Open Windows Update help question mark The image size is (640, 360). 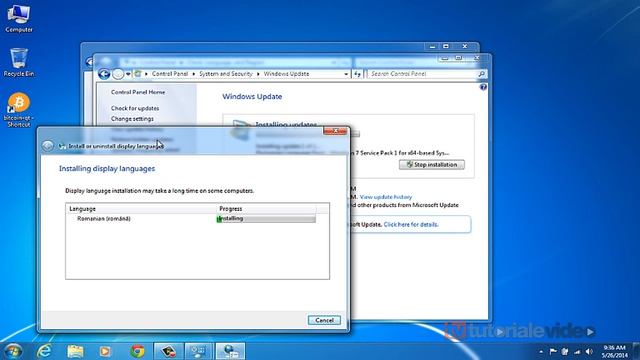[x=483, y=87]
